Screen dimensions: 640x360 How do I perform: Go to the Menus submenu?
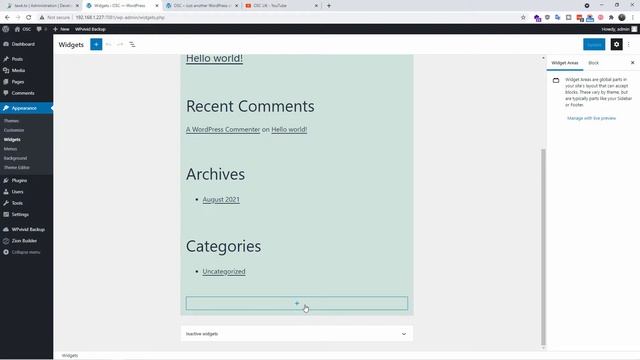pos(11,149)
